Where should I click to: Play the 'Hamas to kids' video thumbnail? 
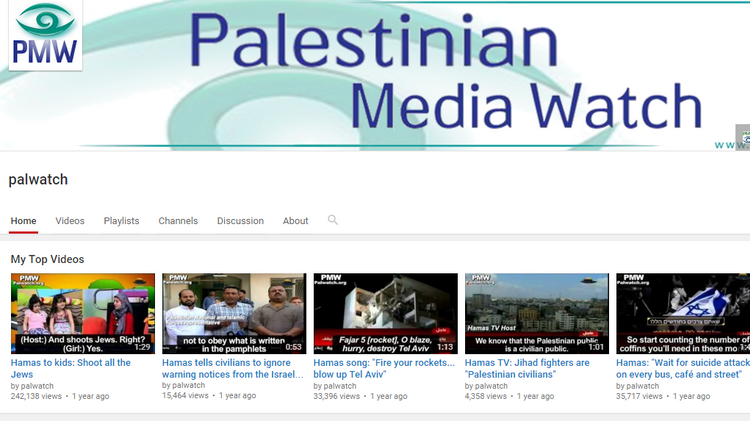83,313
